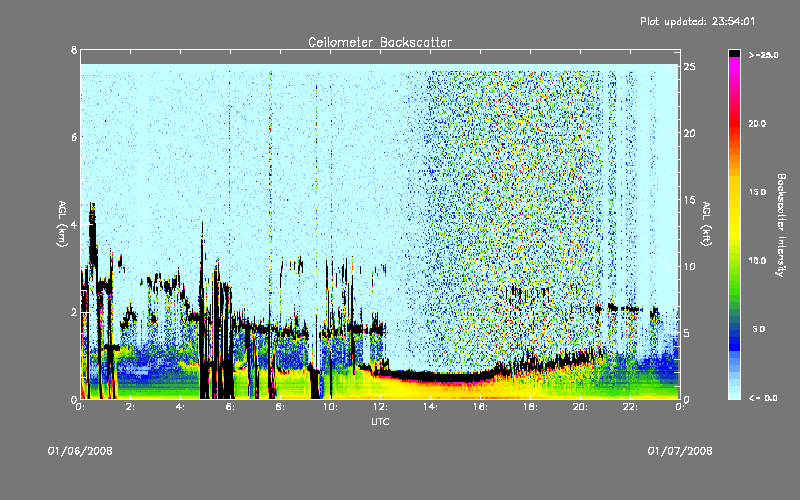Viewport: 800px width, 500px height.
Task: Click the 'AGL (kft)' right axis label
Action: click(x=706, y=224)
